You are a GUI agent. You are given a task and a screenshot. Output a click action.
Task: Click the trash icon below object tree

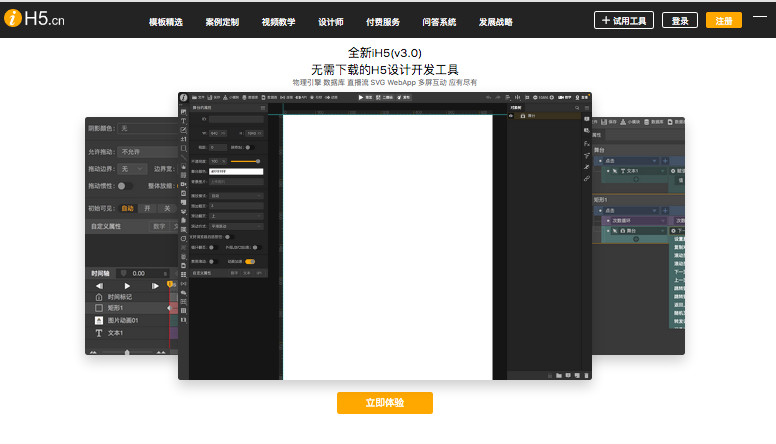[586, 376]
